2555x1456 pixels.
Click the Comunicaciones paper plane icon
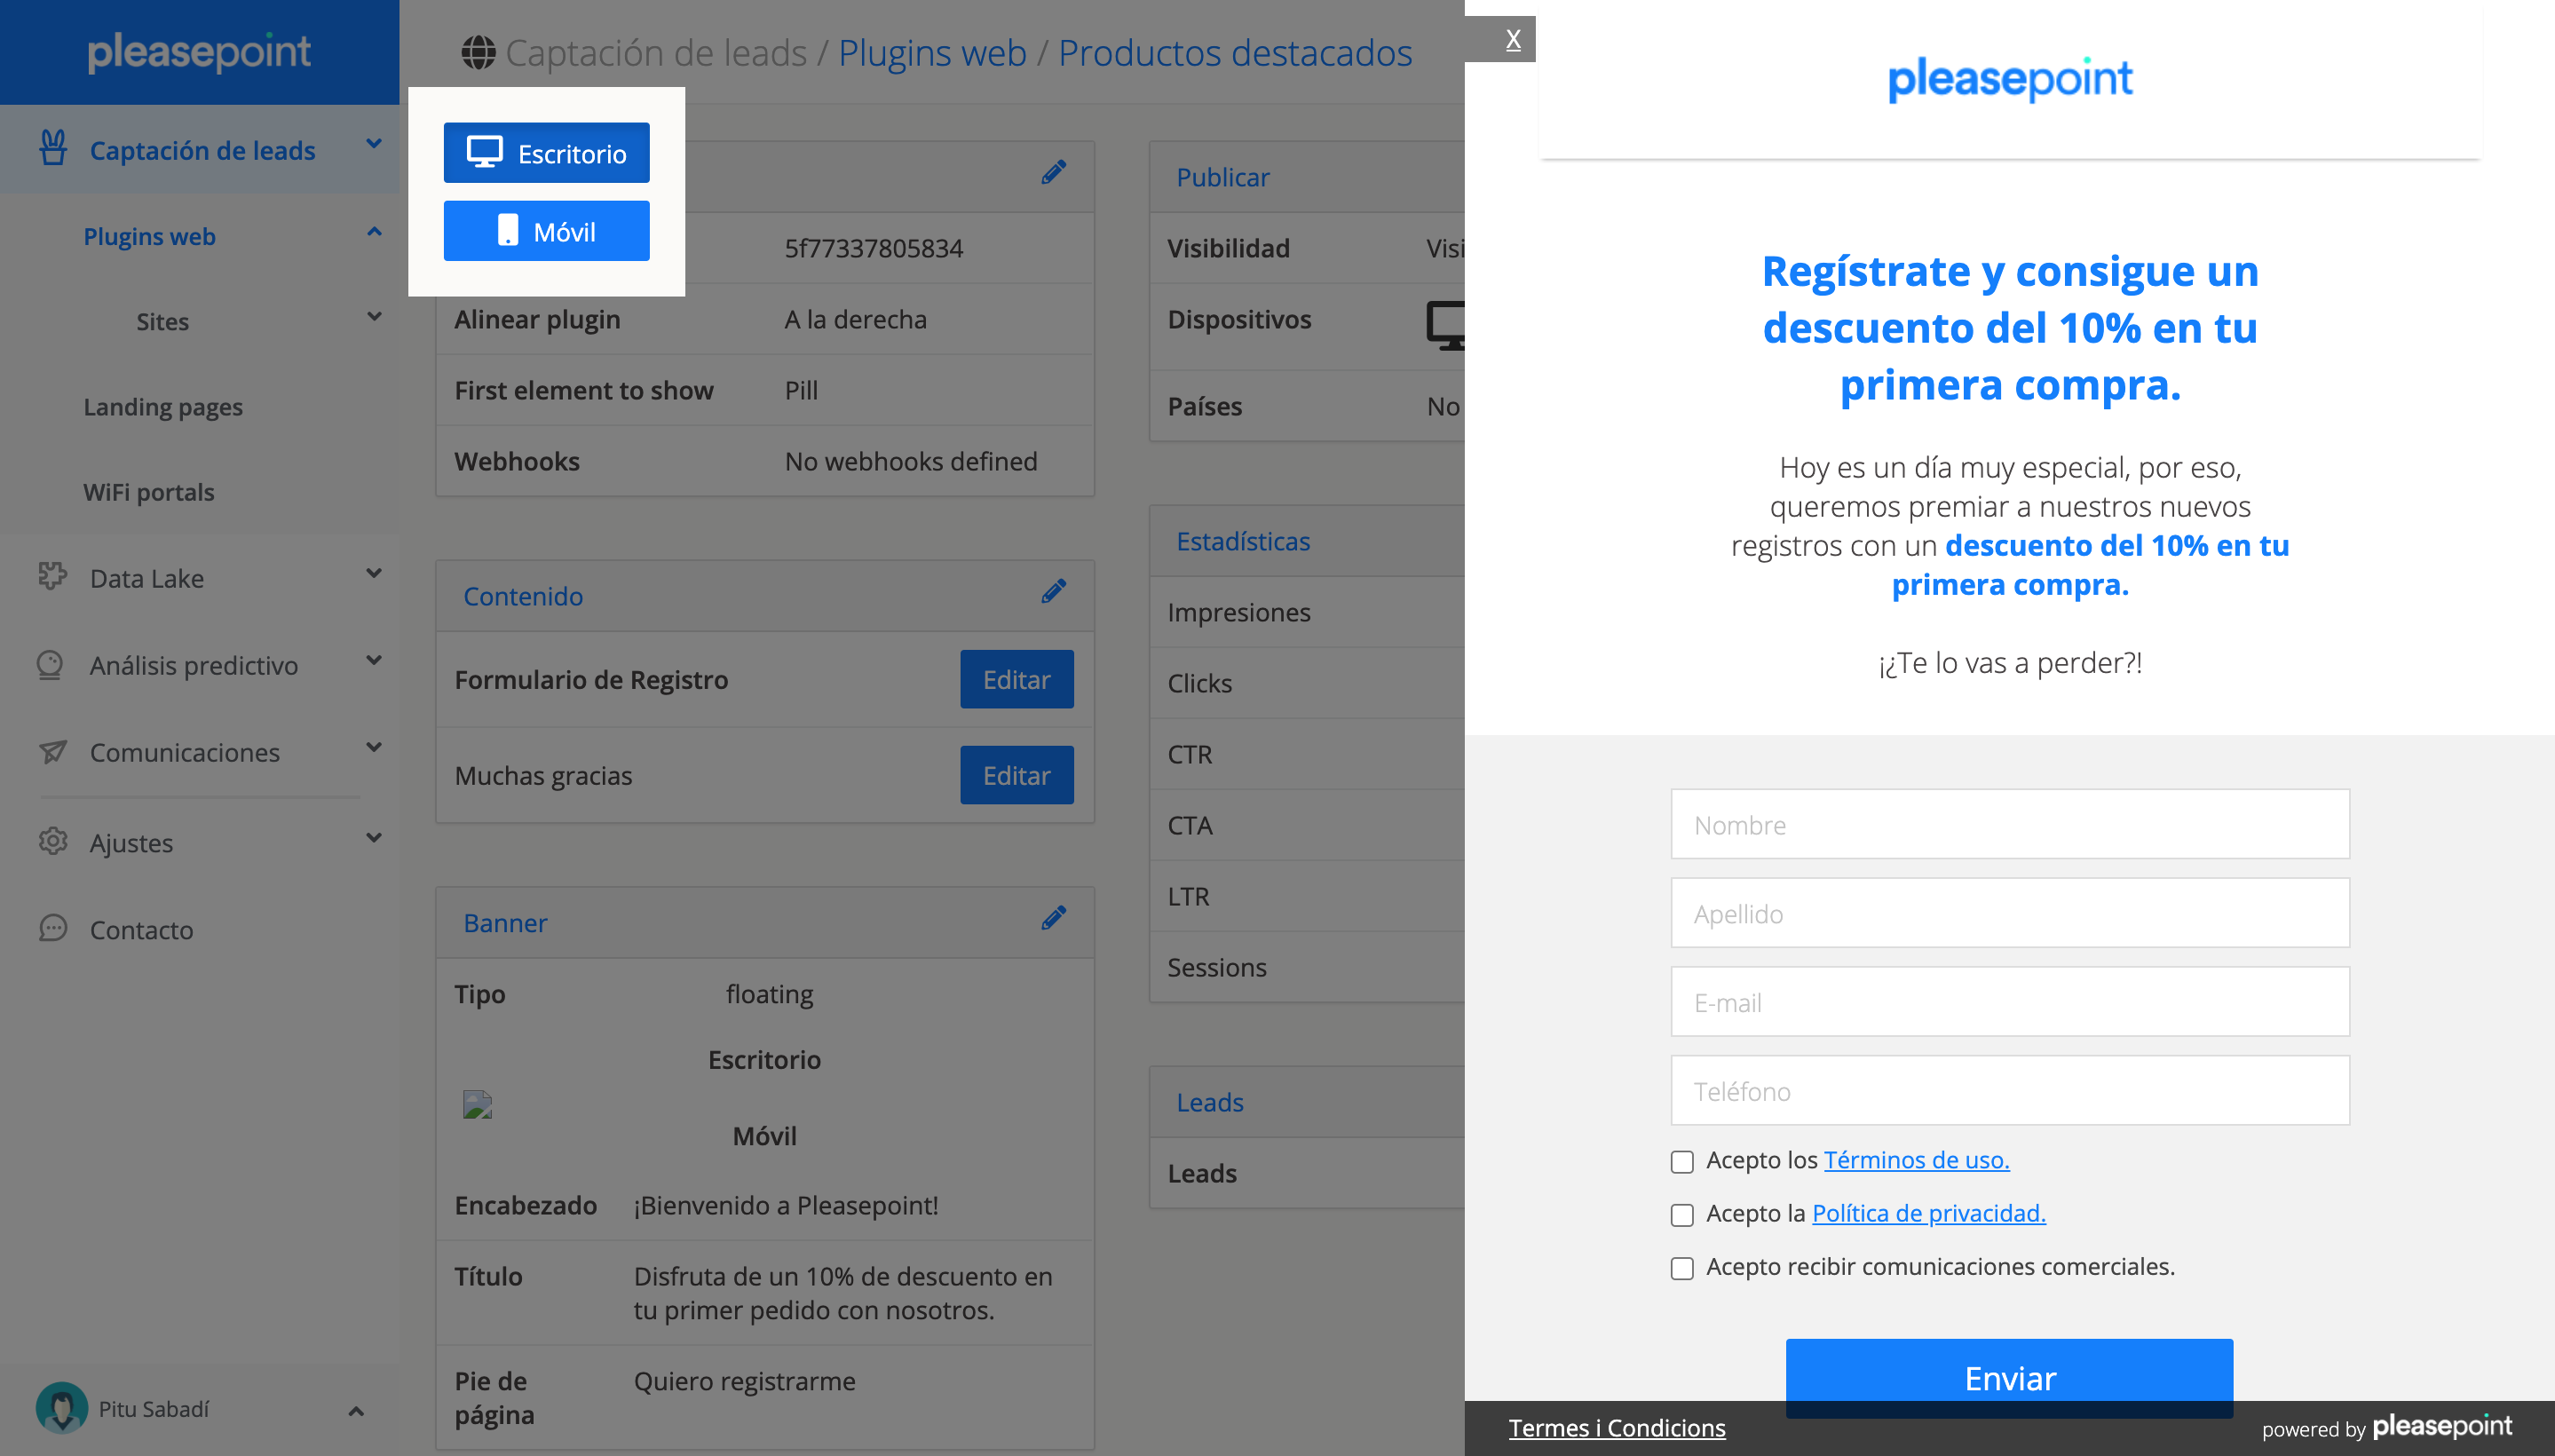52,751
